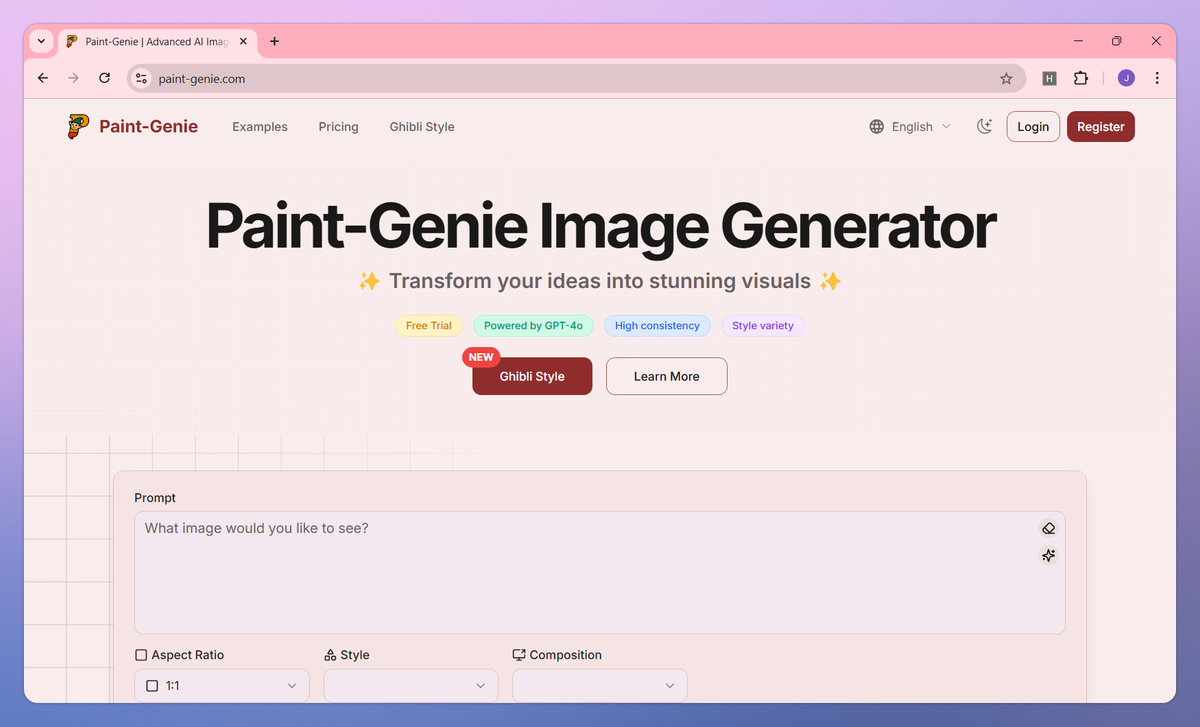Expand the Composition dropdown

tap(600, 686)
